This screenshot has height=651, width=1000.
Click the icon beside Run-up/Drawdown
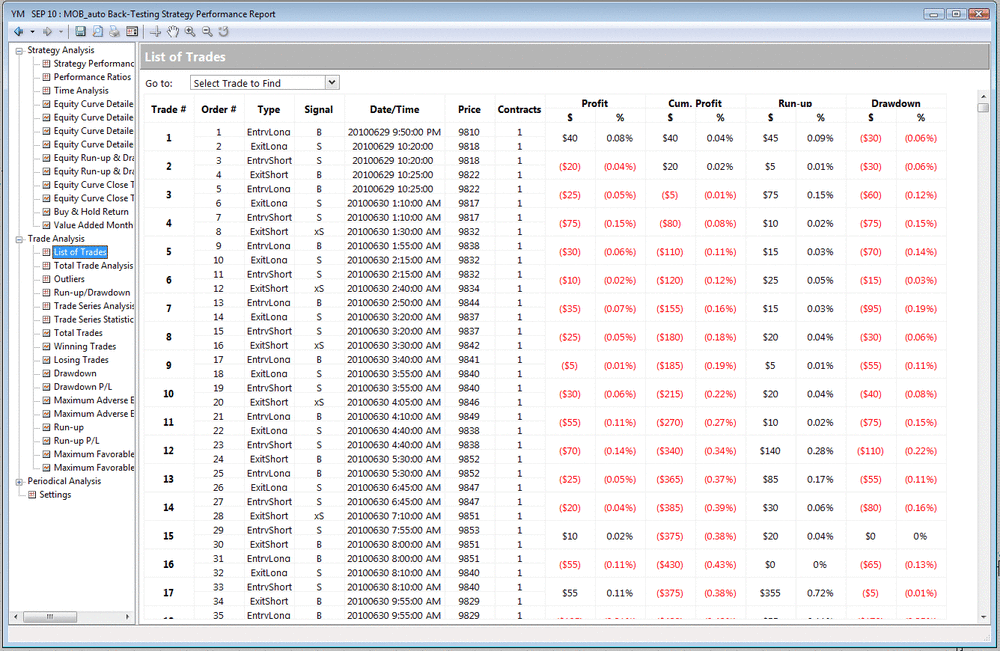[x=46, y=293]
